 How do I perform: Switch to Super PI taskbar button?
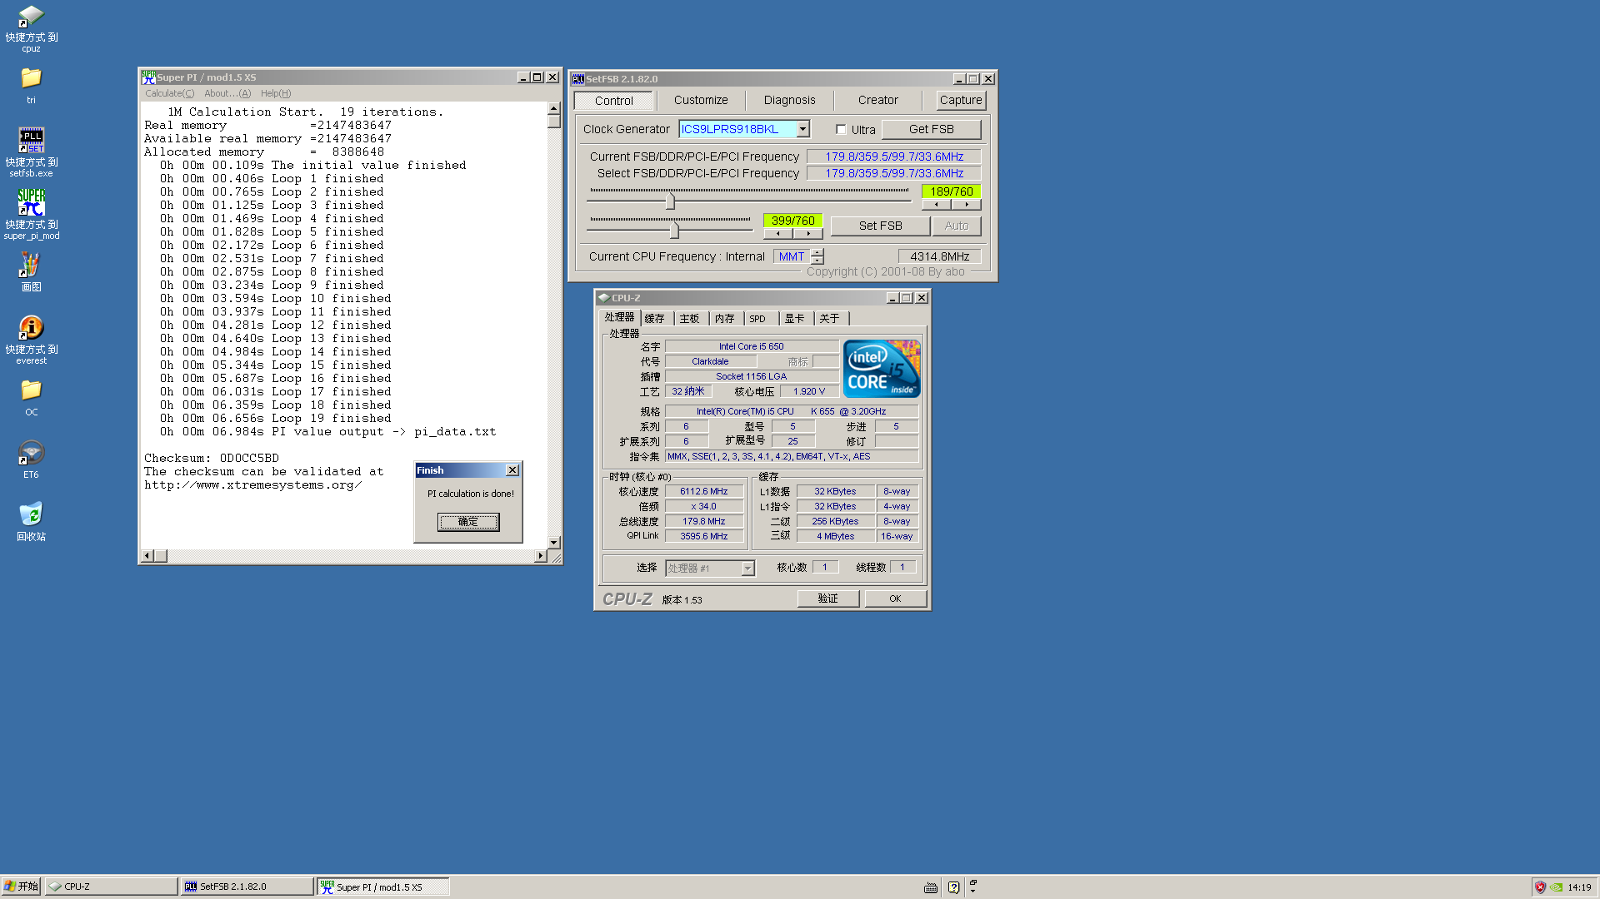(x=383, y=887)
